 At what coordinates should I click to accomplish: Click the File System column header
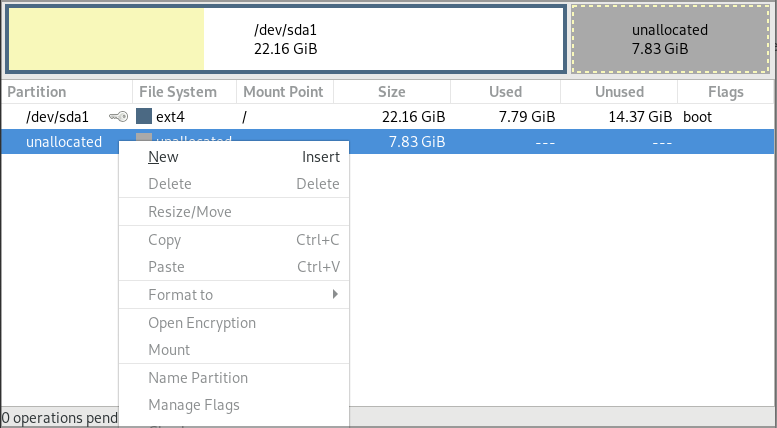pos(178,92)
